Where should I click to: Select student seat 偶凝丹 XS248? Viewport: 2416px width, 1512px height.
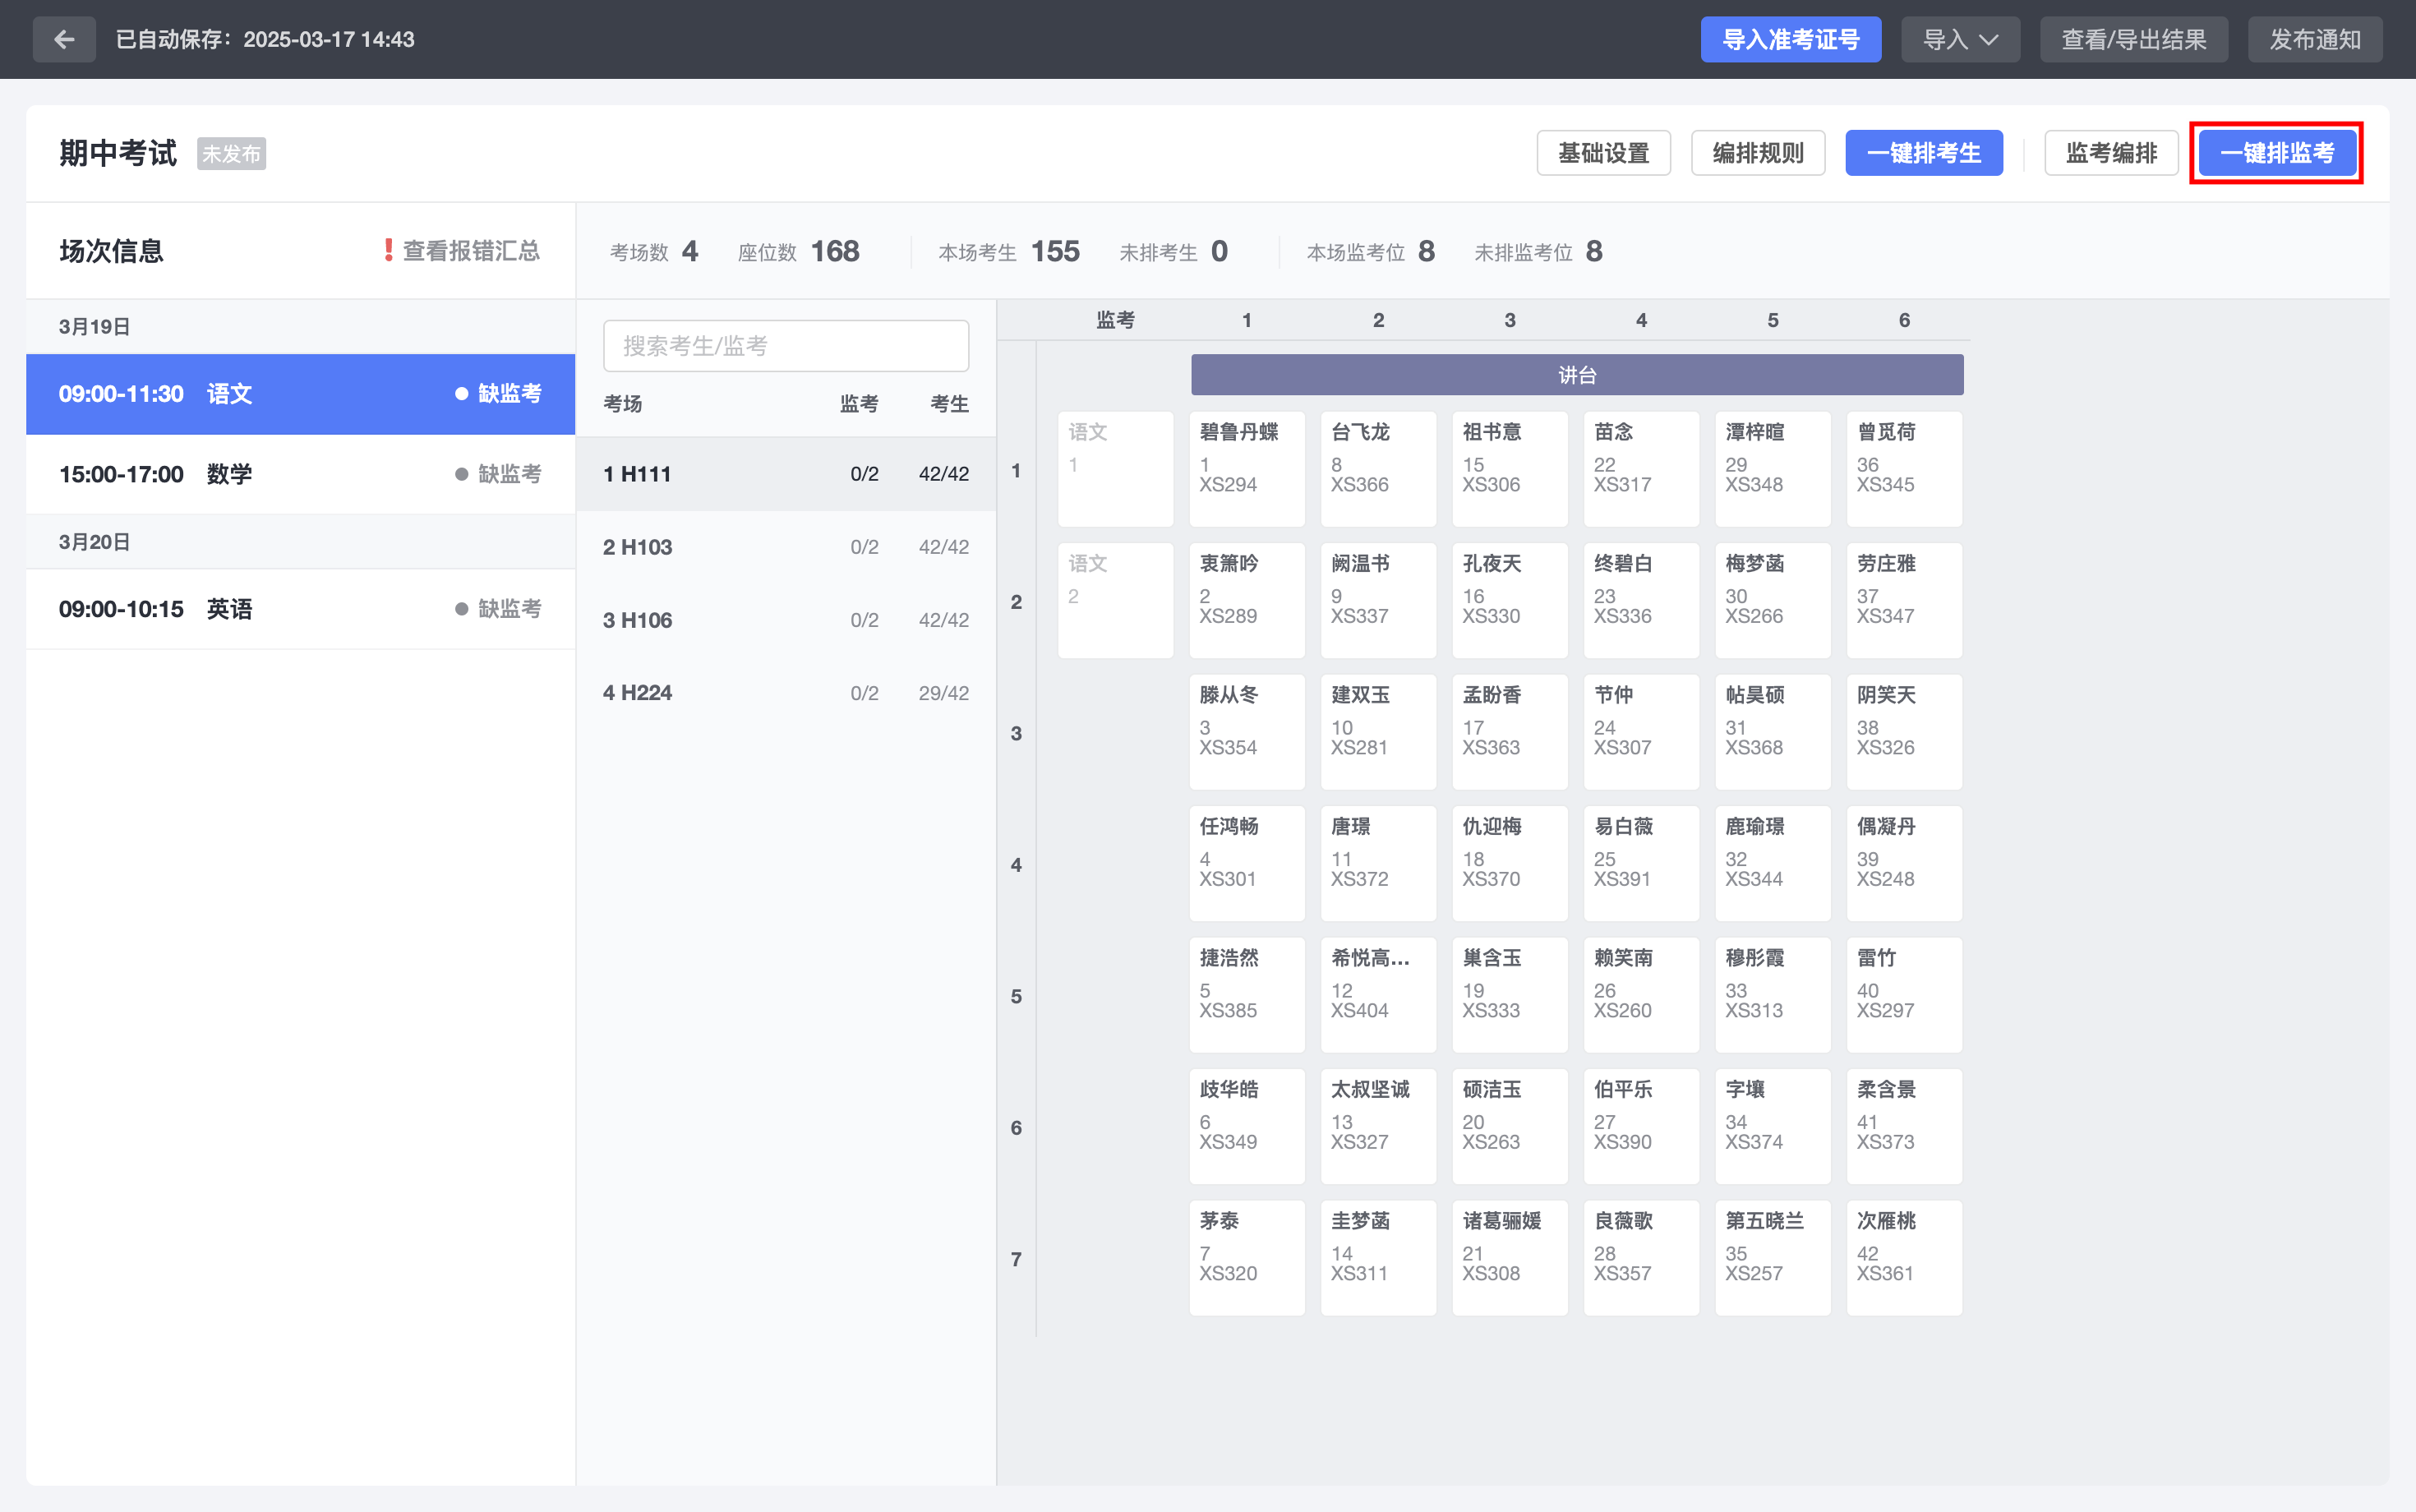tap(1904, 863)
